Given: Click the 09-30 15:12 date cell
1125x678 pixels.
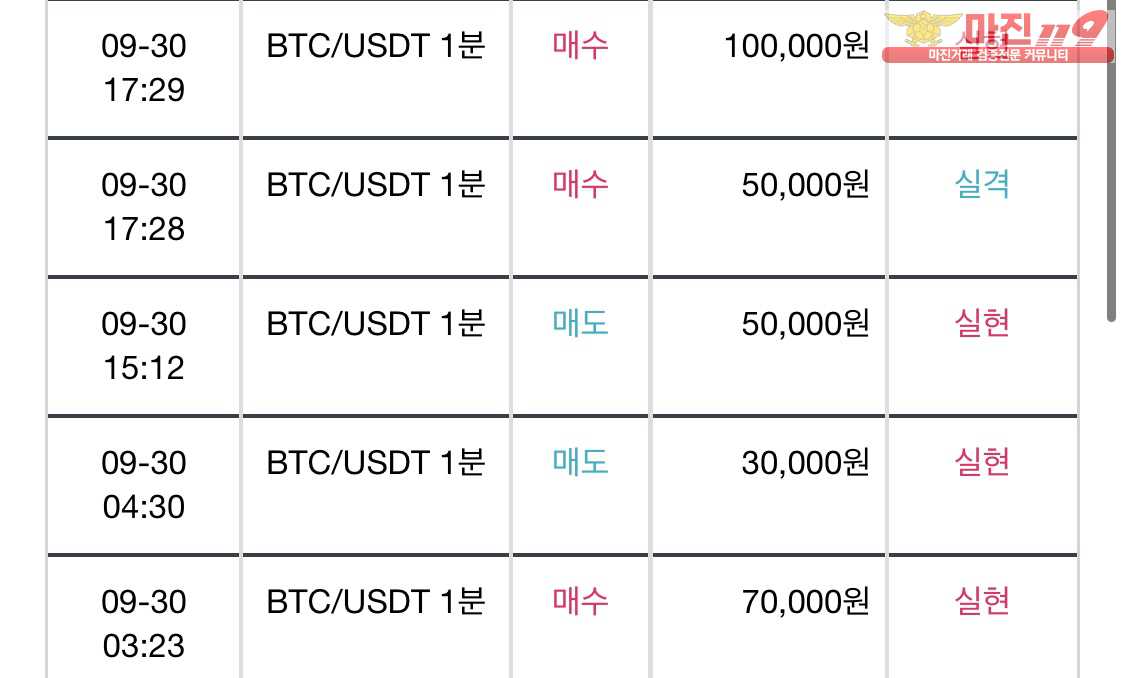Looking at the screenshot, I should point(143,346).
